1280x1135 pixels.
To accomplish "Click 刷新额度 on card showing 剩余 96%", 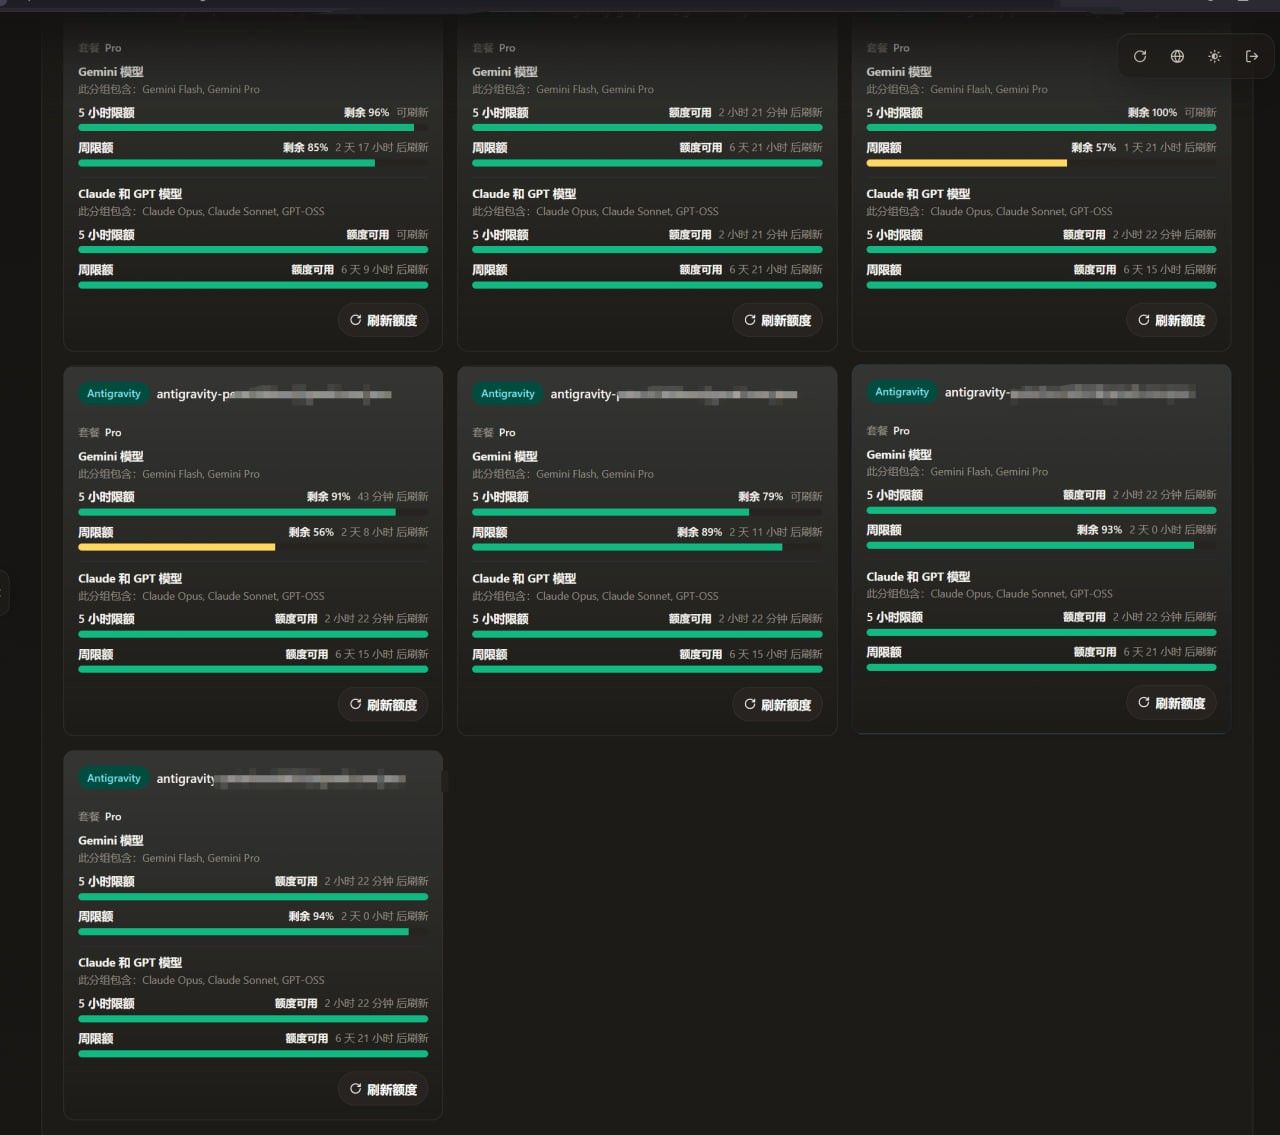I will coord(384,320).
